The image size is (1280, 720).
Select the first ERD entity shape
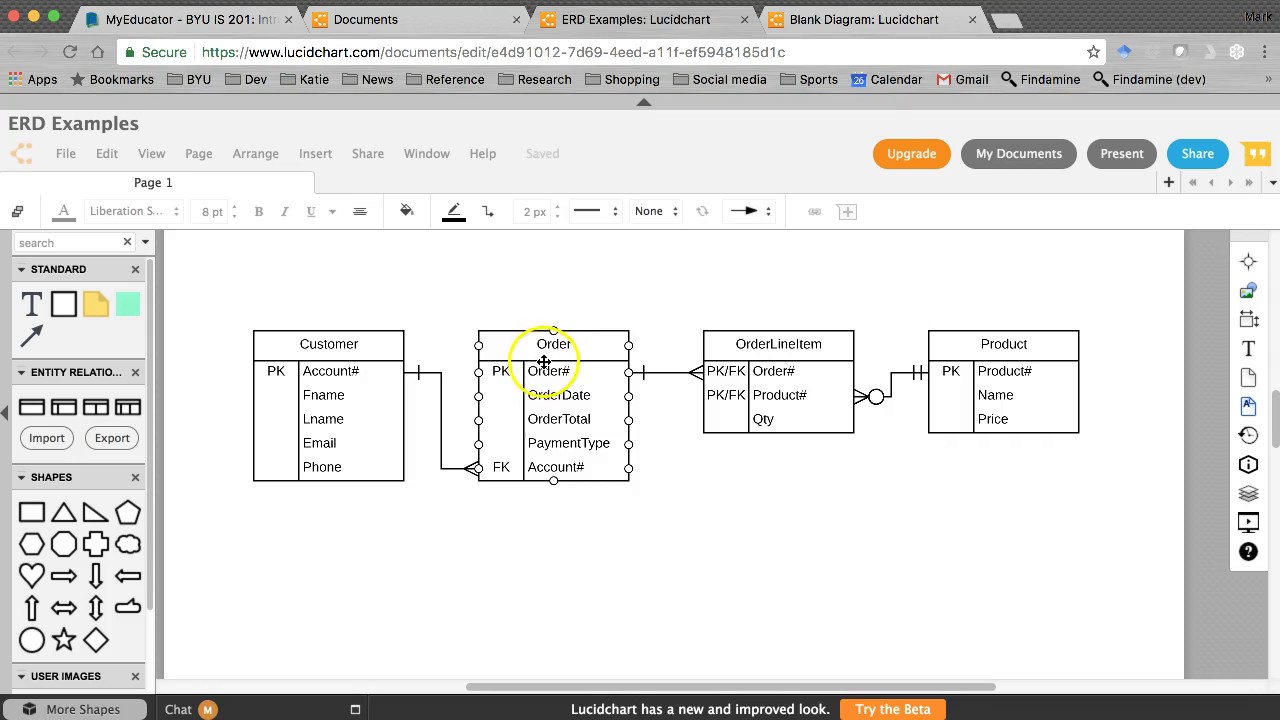click(x=31, y=407)
